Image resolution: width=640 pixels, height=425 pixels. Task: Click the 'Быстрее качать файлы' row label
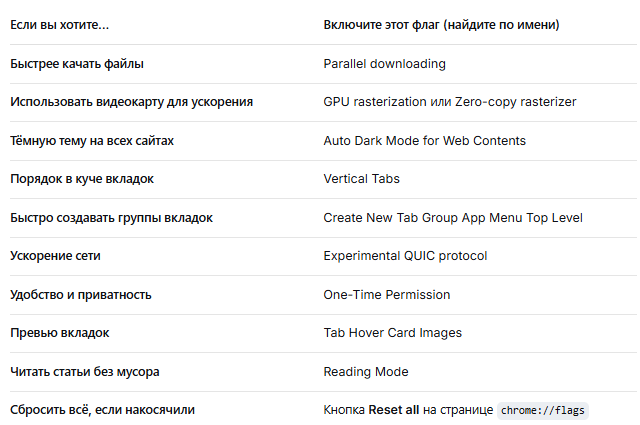(x=77, y=64)
